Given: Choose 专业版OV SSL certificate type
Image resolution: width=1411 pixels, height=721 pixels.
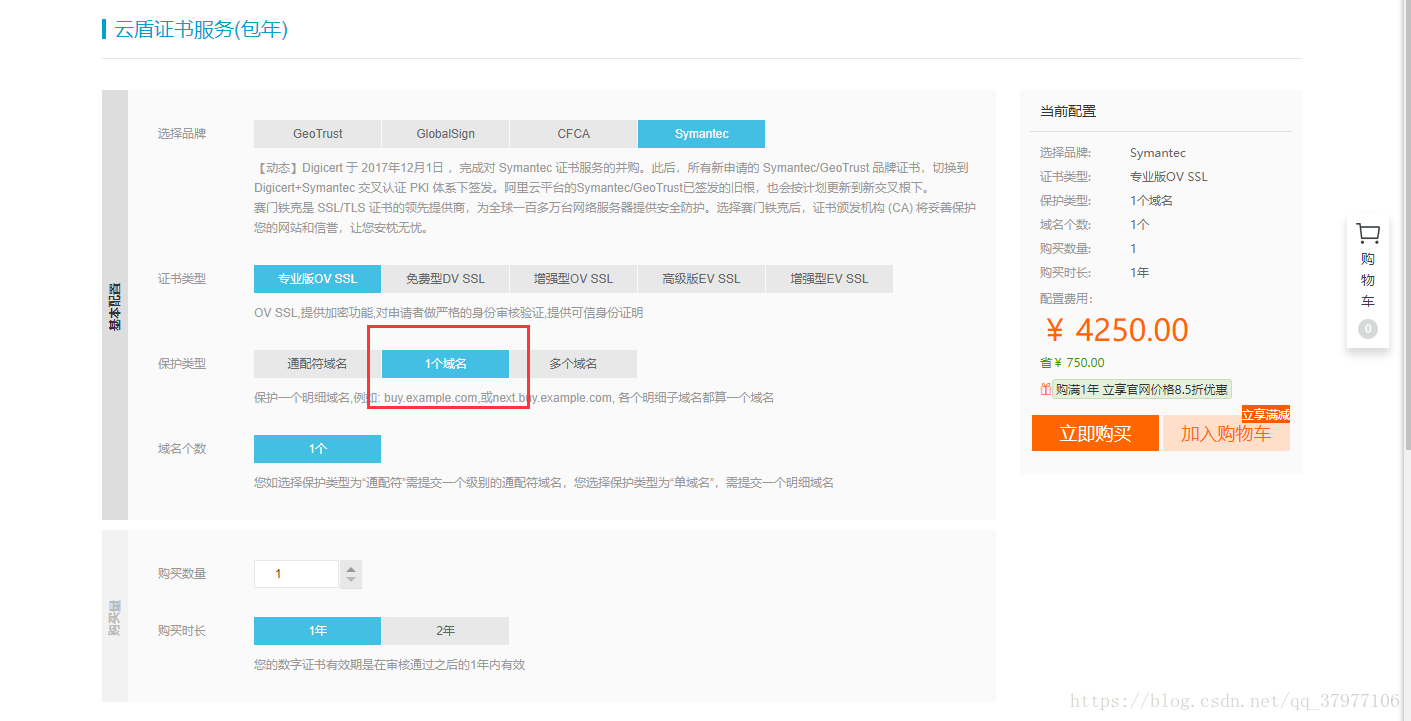Looking at the screenshot, I should coord(317,279).
